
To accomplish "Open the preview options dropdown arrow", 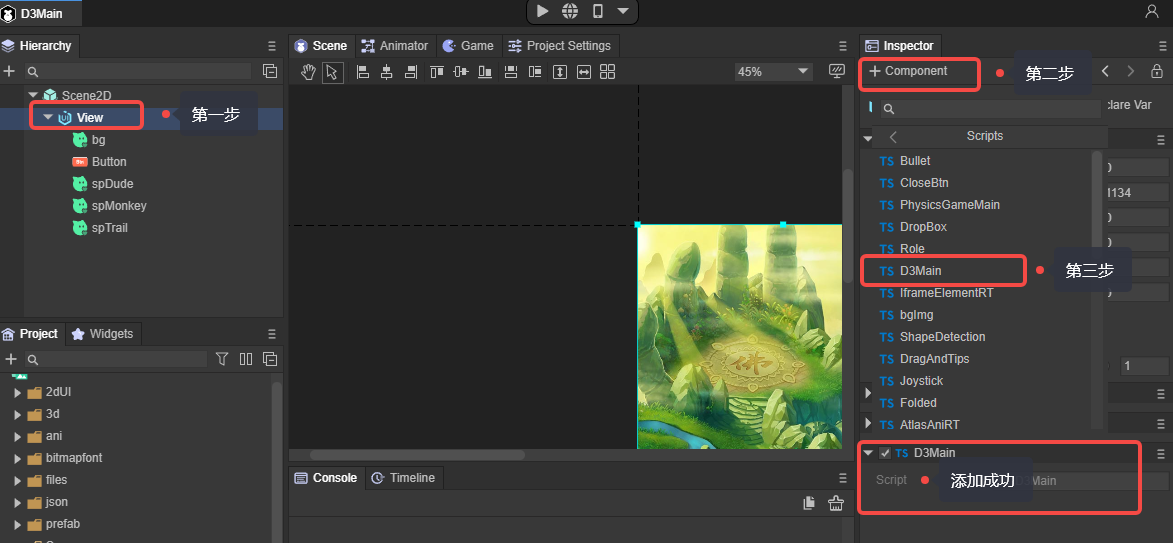I will [622, 11].
